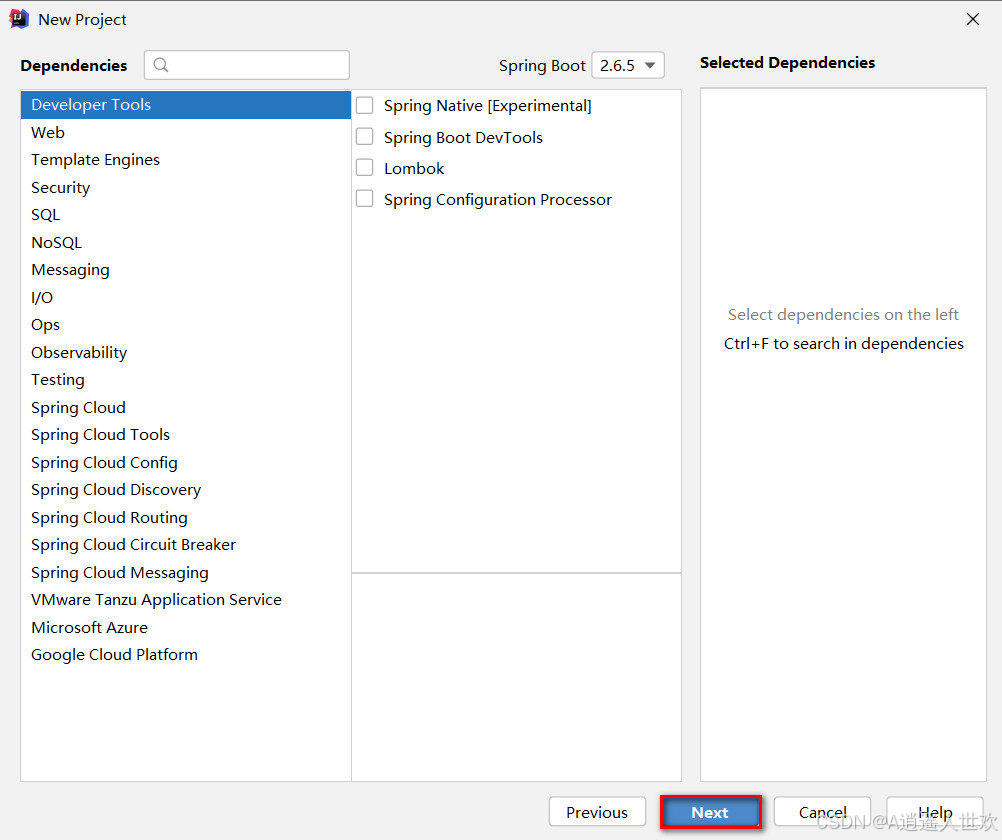This screenshot has width=1002, height=840.
Task: Open the Spring Cloud Tools category
Action: pos(186,435)
